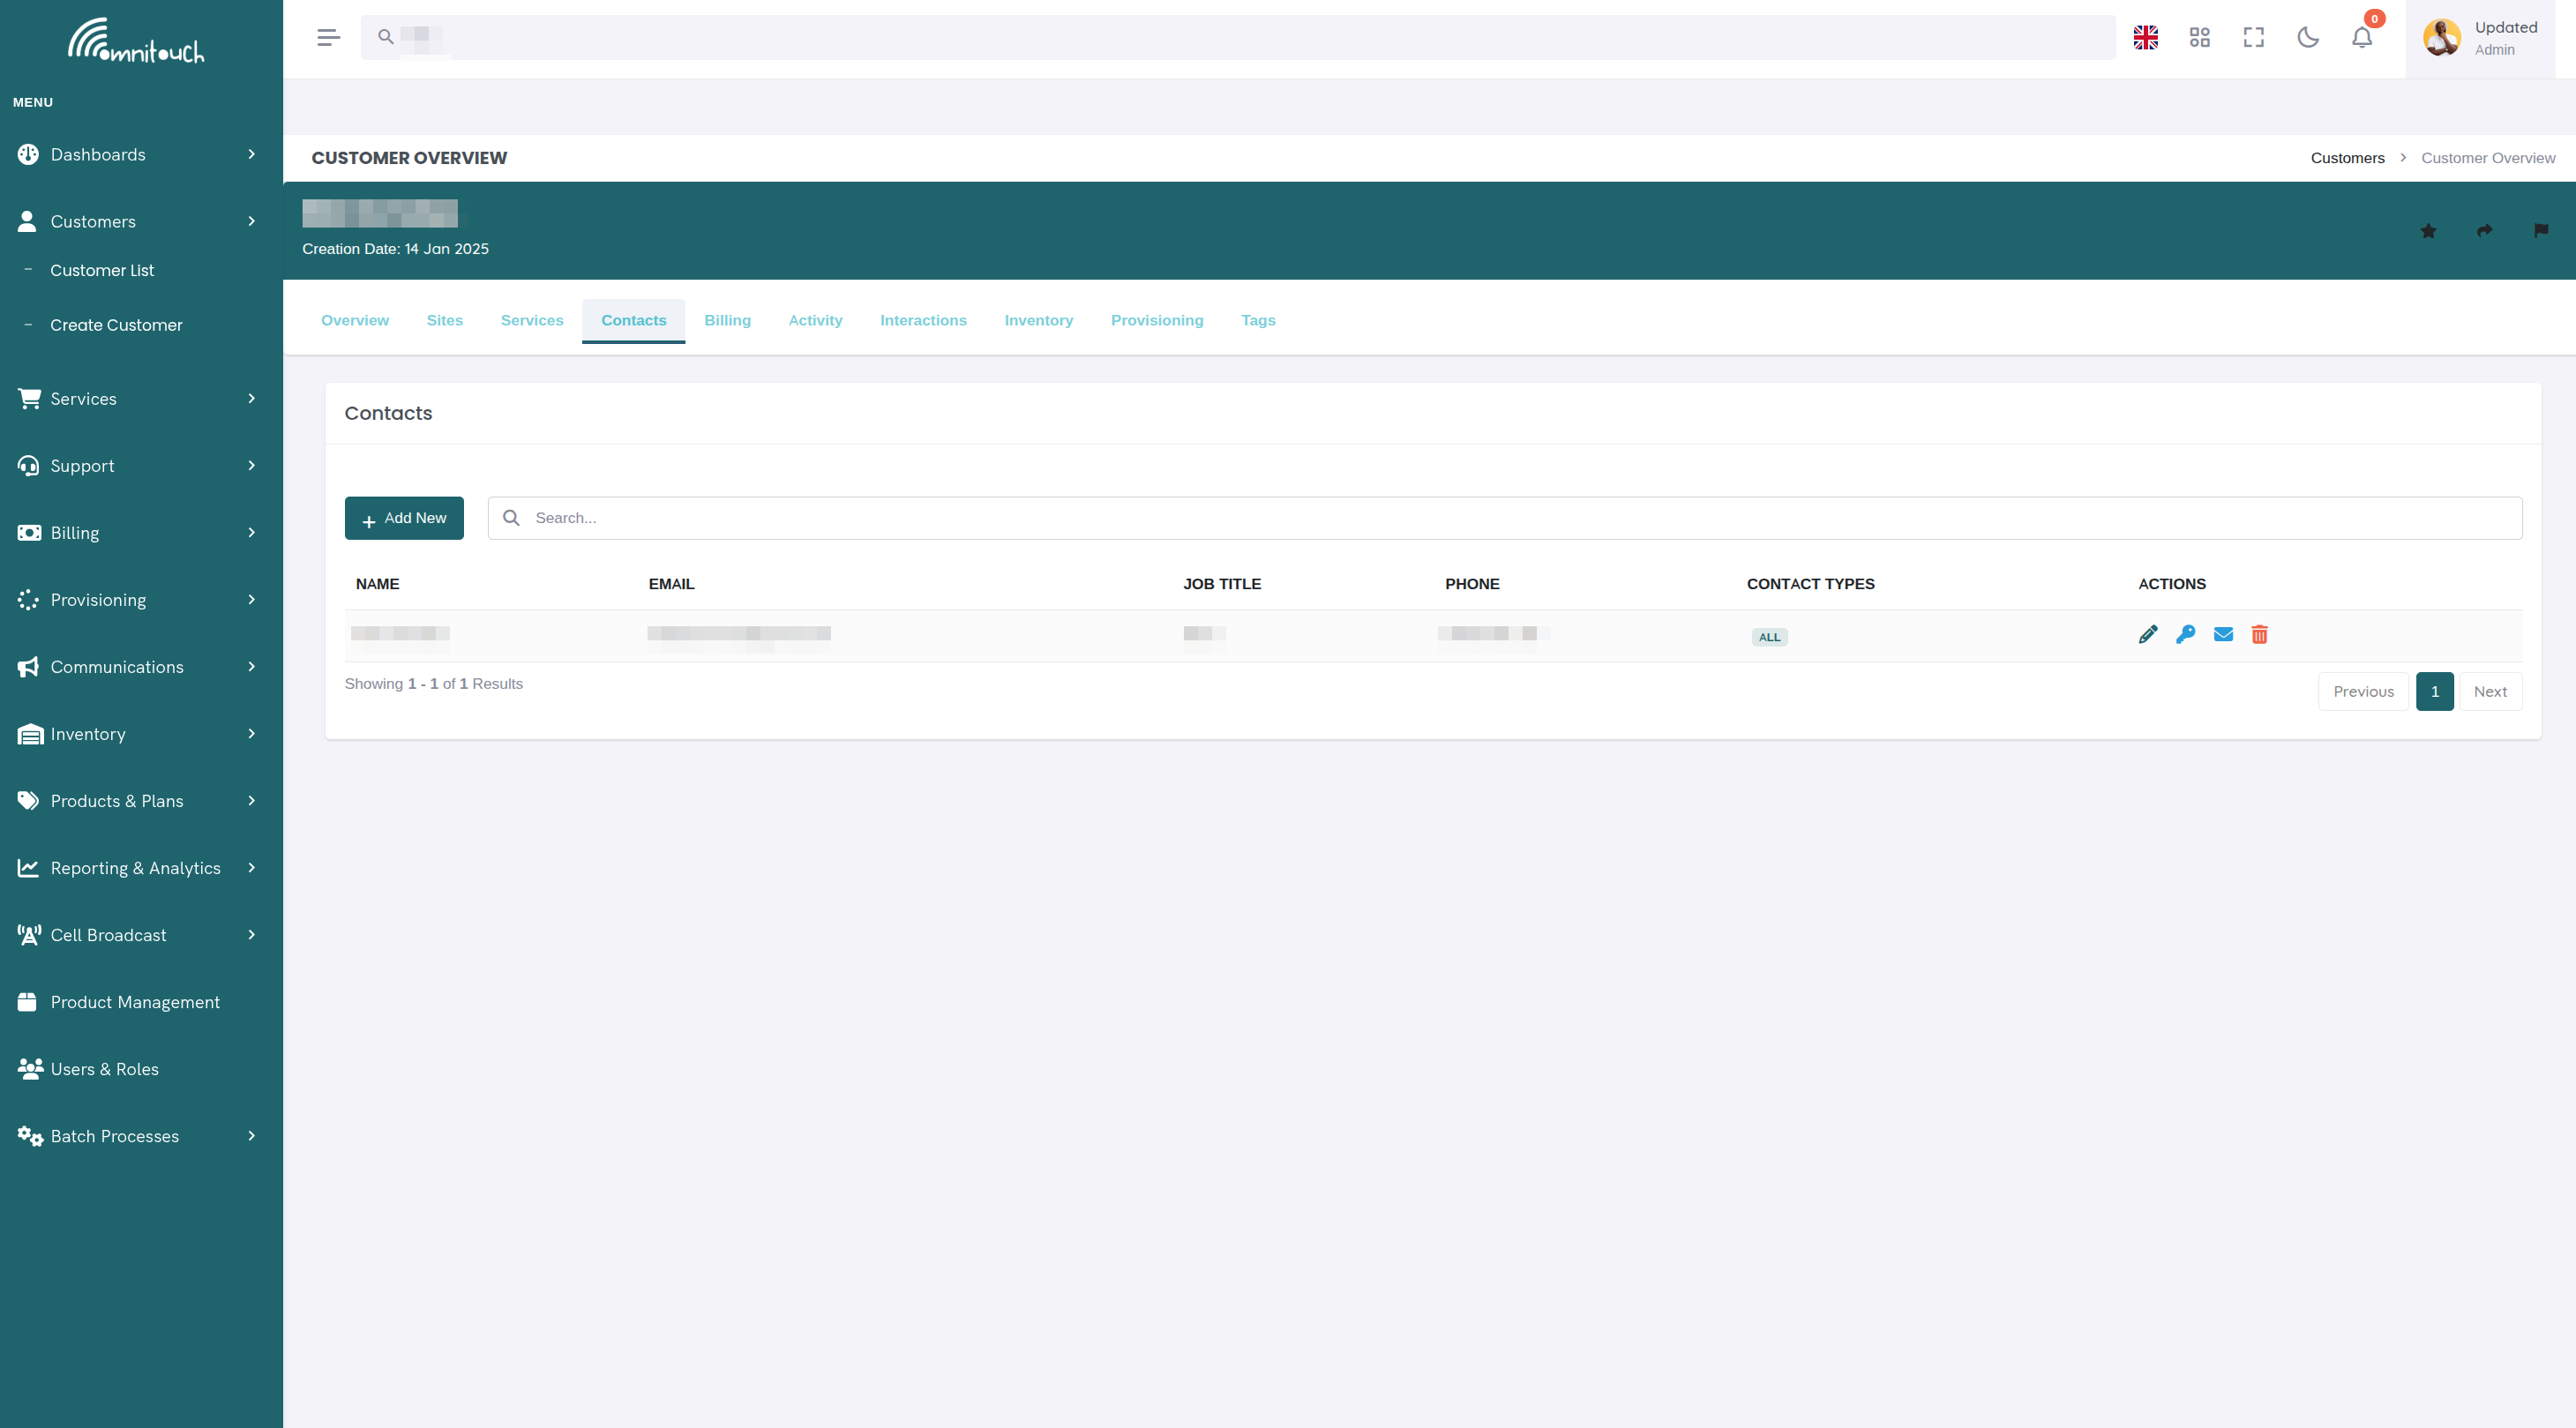Click the key icon for the contact
Screen dimensions: 2576x1428
[2185, 634]
